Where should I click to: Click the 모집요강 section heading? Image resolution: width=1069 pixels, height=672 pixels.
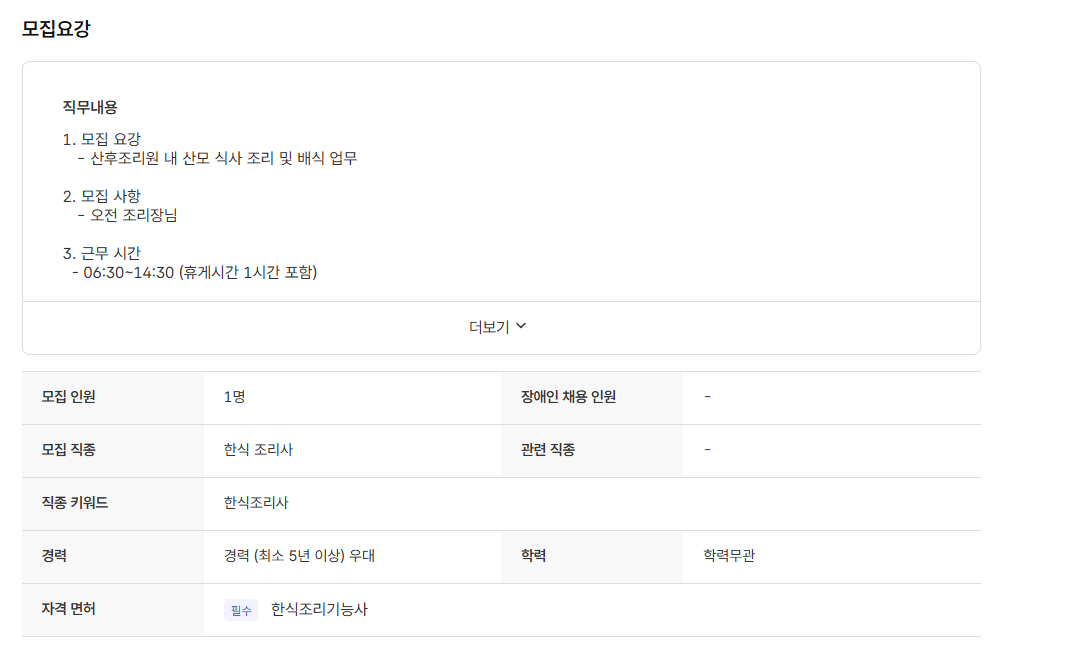pyautogui.click(x=56, y=29)
